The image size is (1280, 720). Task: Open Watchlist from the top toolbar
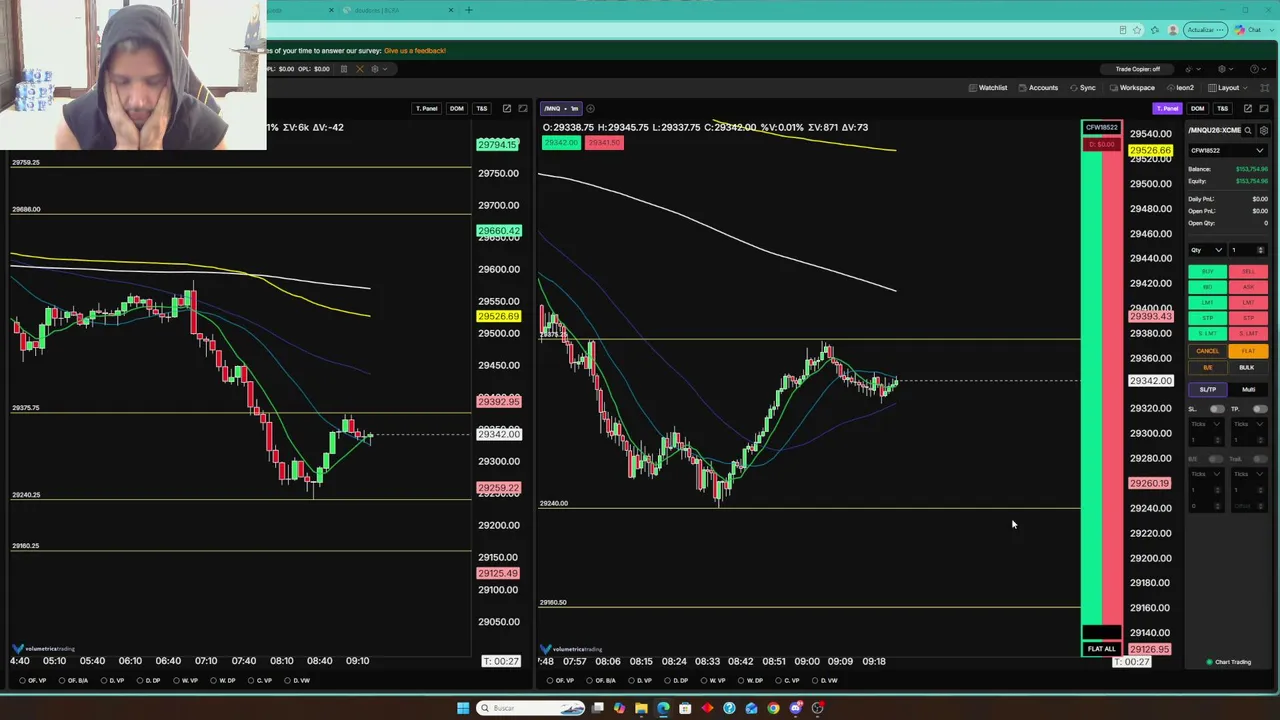tap(988, 88)
